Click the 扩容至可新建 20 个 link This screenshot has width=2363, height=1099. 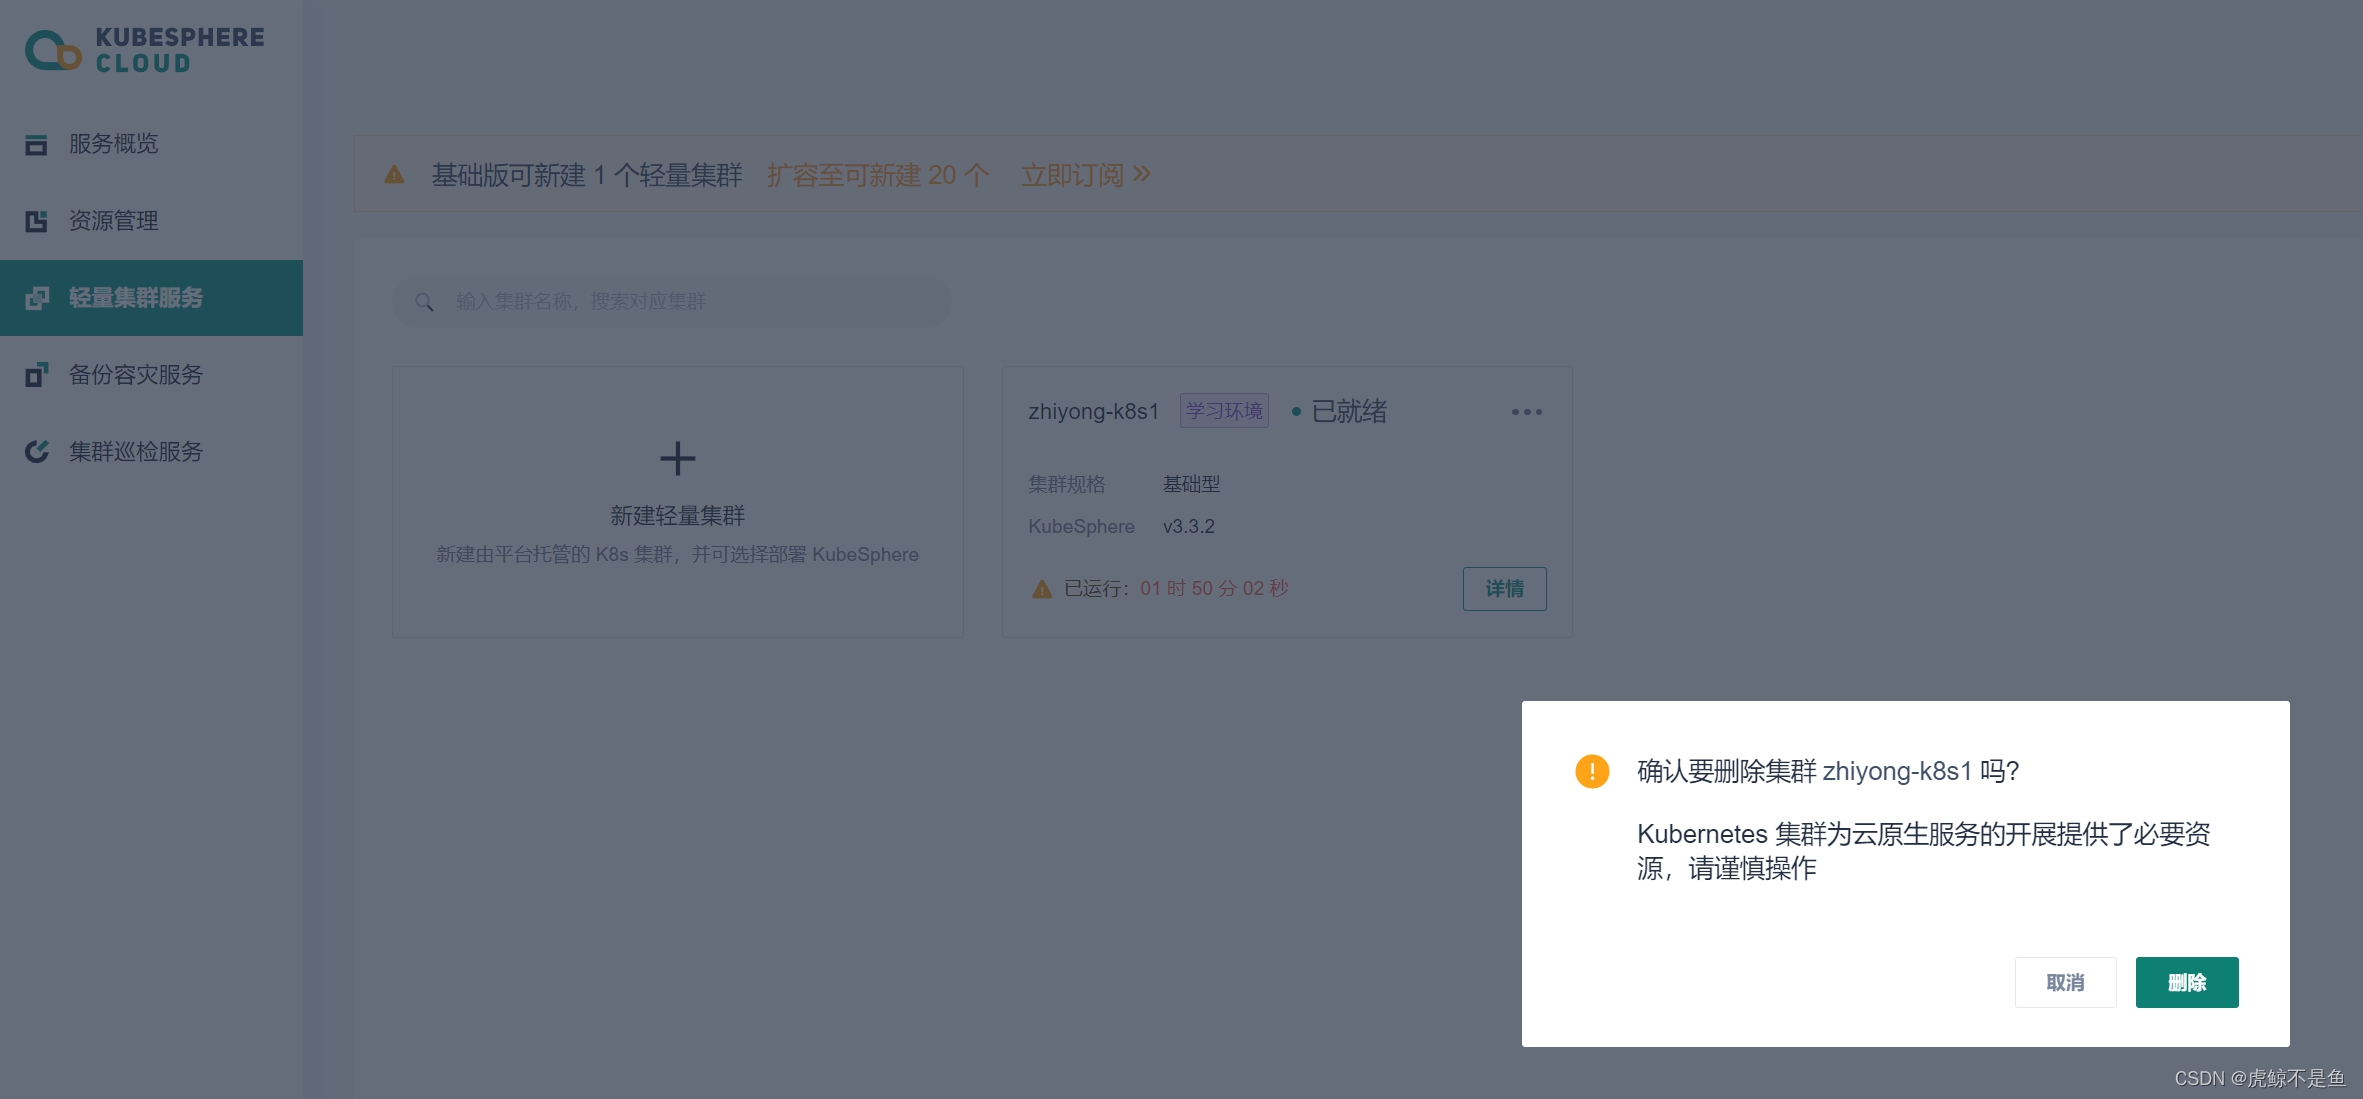[x=878, y=175]
